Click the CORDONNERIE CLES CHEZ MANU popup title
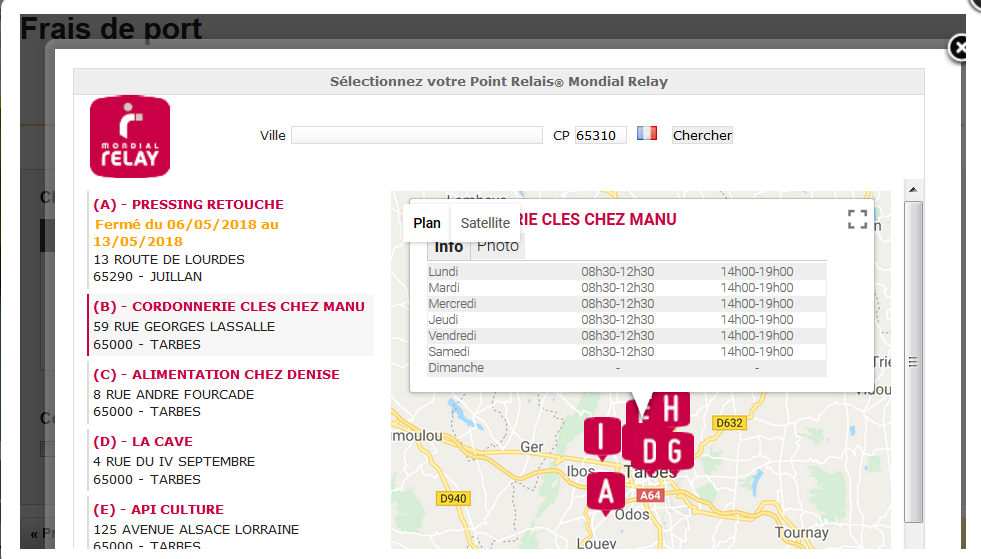This screenshot has height=559, width=981. point(598,220)
